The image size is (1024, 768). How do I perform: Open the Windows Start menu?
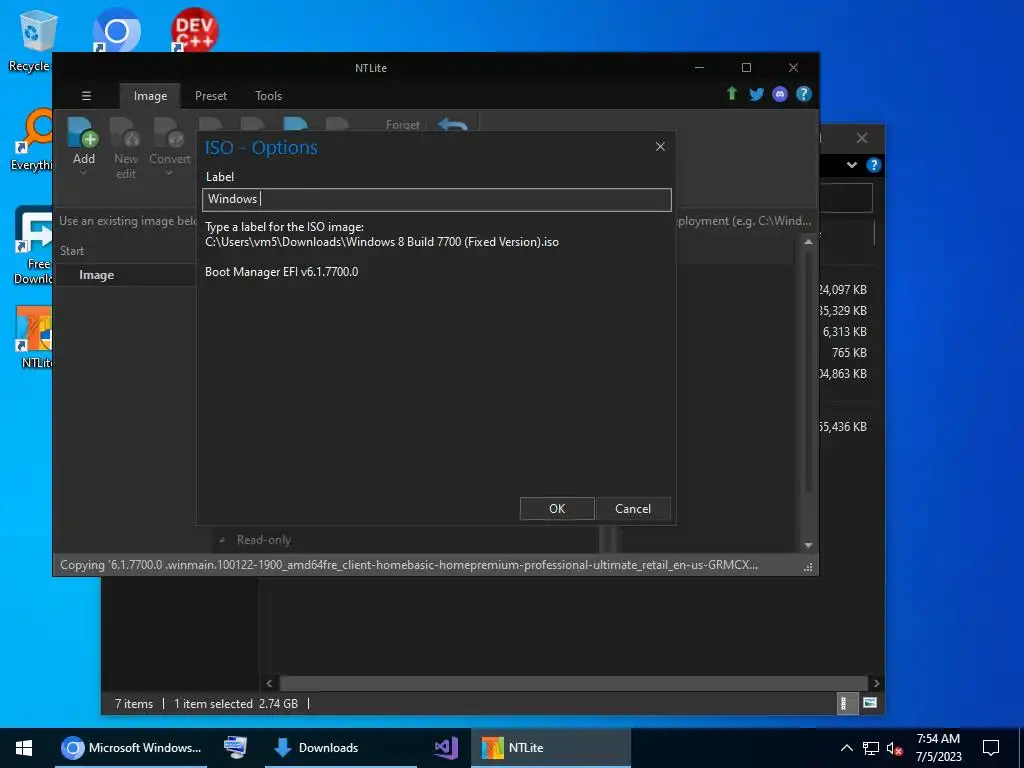24,748
